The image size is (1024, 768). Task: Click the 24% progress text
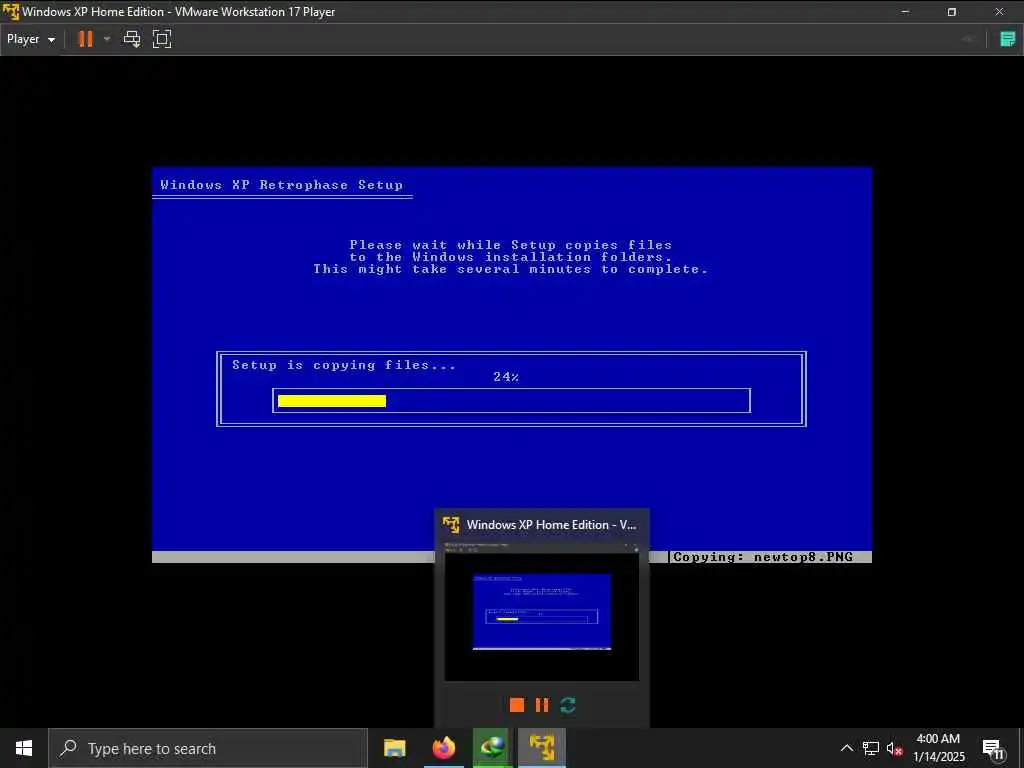(x=506, y=377)
